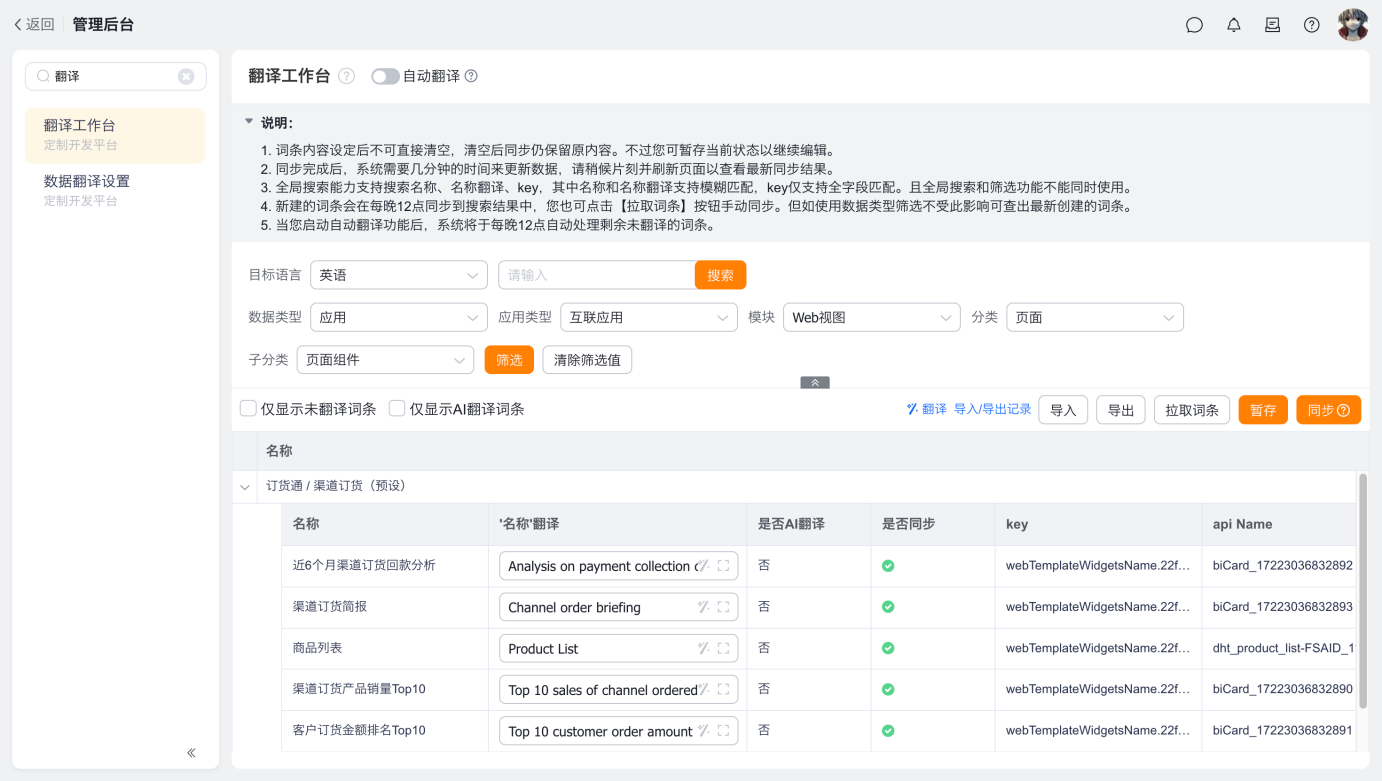Viewport: 1382px width, 781px height.
Task: Toggle the 自动翻译 switch
Action: (x=385, y=76)
